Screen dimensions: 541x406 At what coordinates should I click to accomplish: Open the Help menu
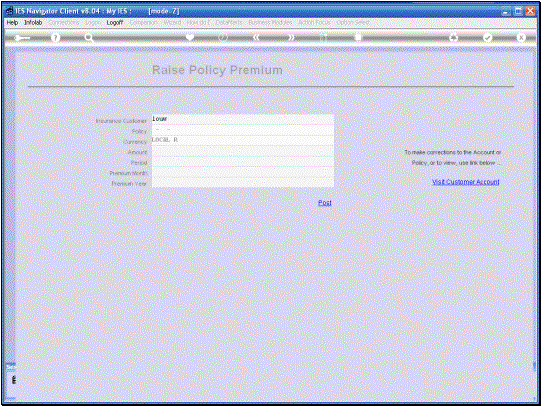[12, 22]
